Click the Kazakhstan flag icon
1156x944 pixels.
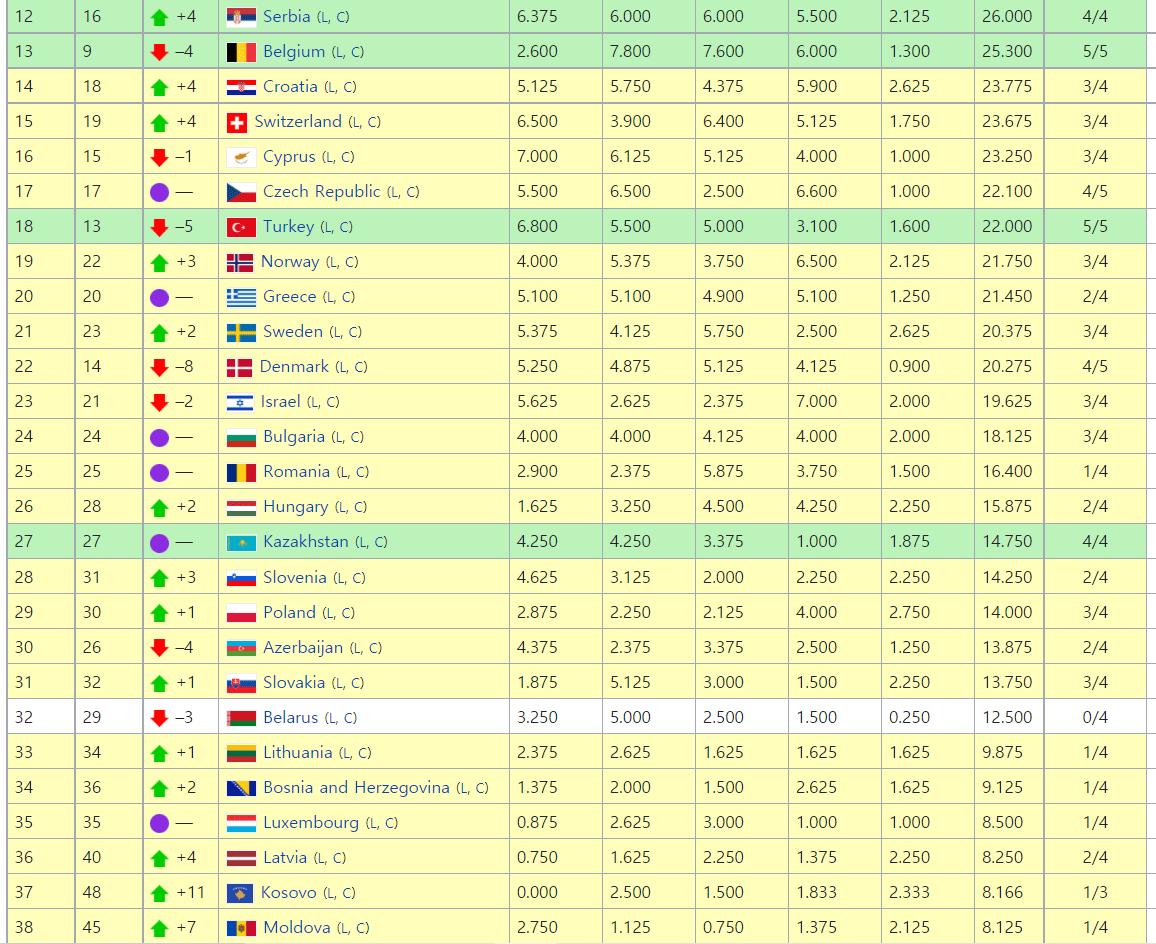pyautogui.click(x=241, y=543)
